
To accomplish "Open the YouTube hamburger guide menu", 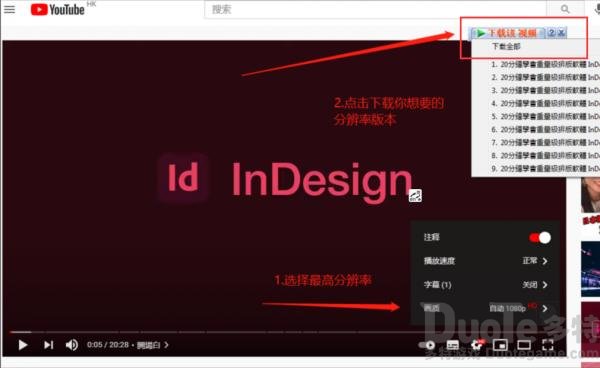I will pos(9,9).
